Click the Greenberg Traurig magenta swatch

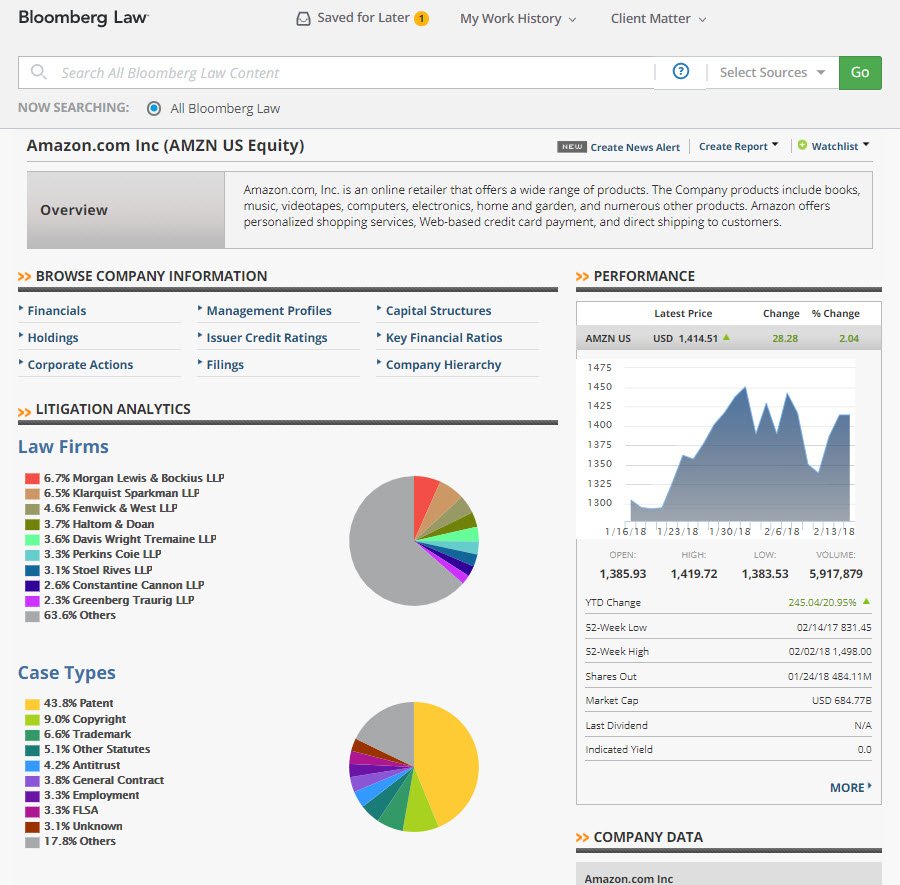[32, 601]
